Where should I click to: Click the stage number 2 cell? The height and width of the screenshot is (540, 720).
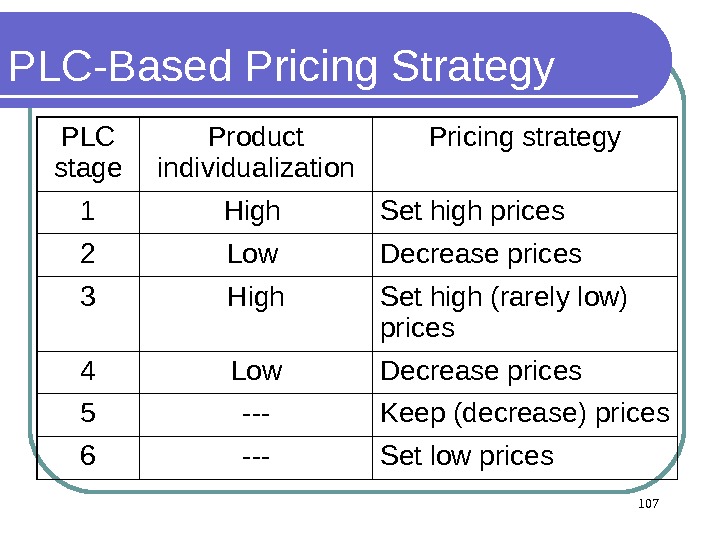pyautogui.click(x=88, y=255)
